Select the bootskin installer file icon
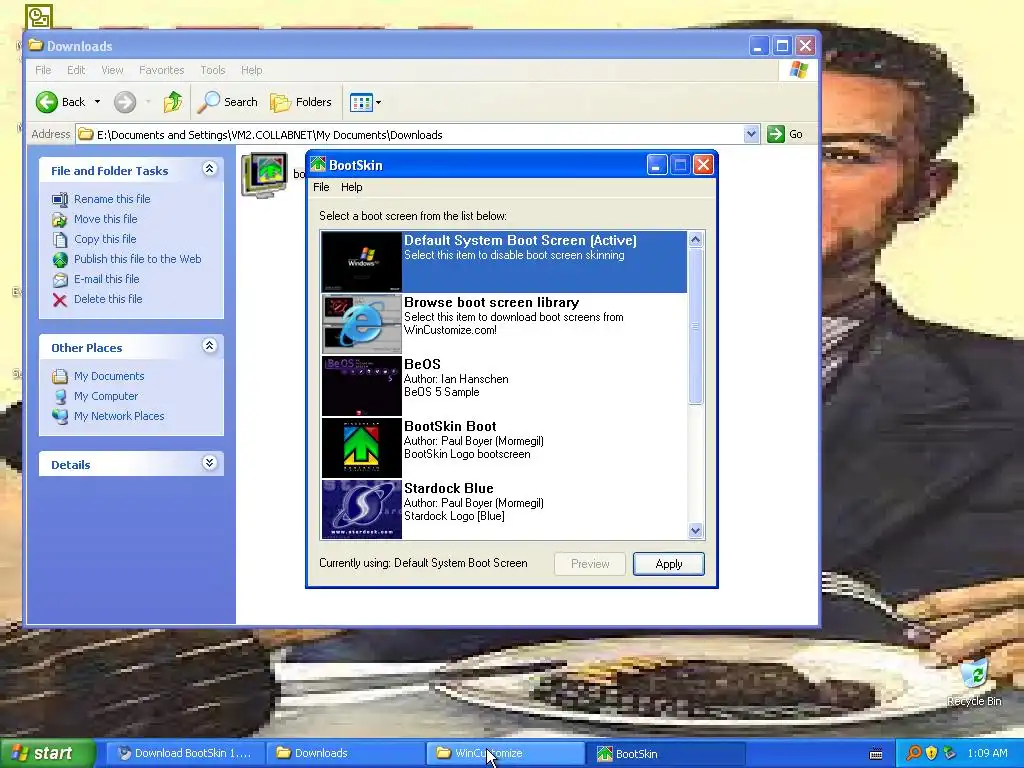Viewport: 1024px width, 768px height. pyautogui.click(x=264, y=174)
